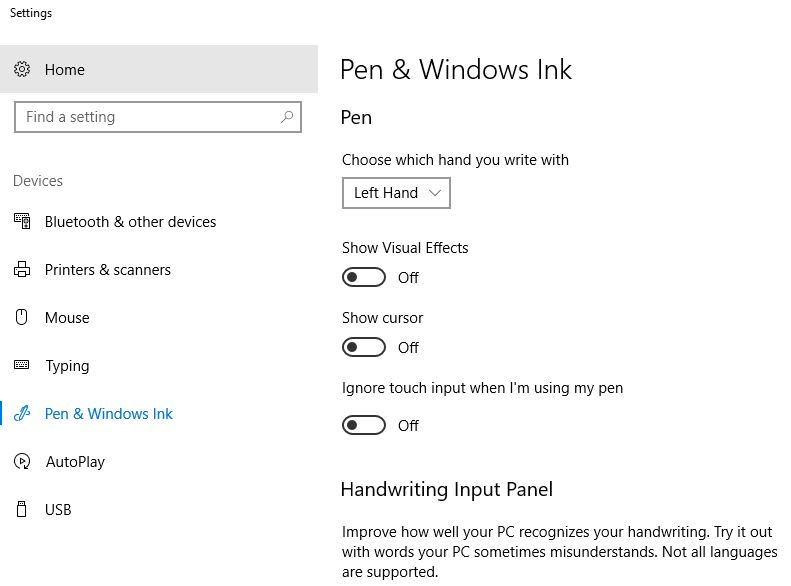The height and width of the screenshot is (586, 791).
Task: Toggle Ignore touch input when using pen
Action: 364,425
